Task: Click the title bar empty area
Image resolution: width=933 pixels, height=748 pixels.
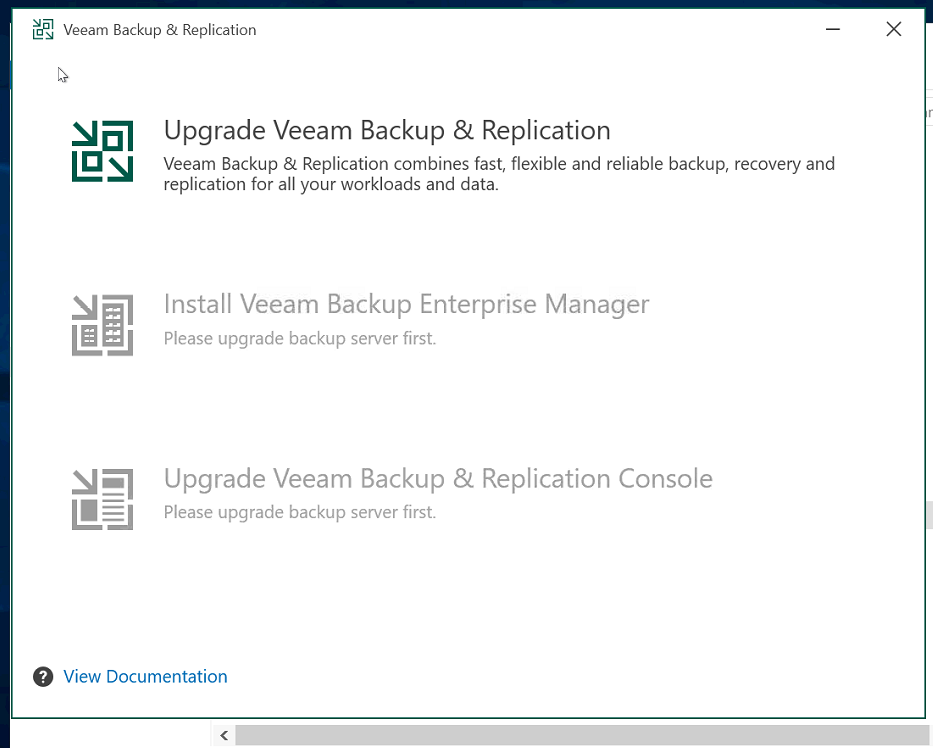Action: [x=536, y=29]
